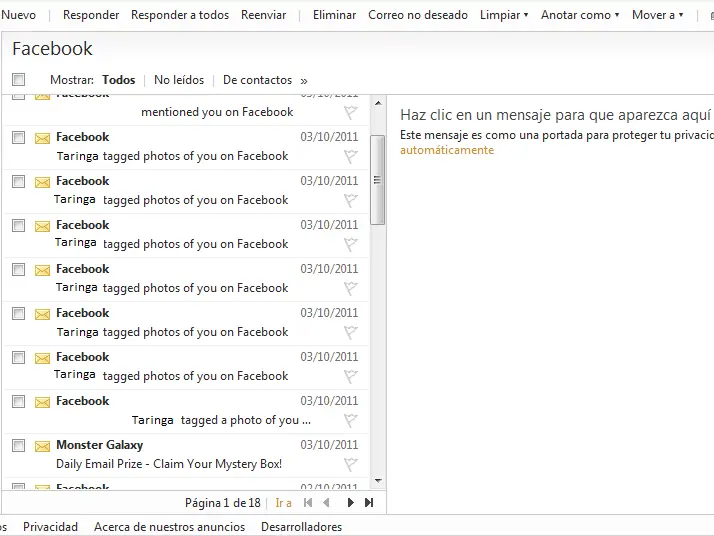Click Reenviar to forward the email
The image size is (714, 536).
[264, 15]
